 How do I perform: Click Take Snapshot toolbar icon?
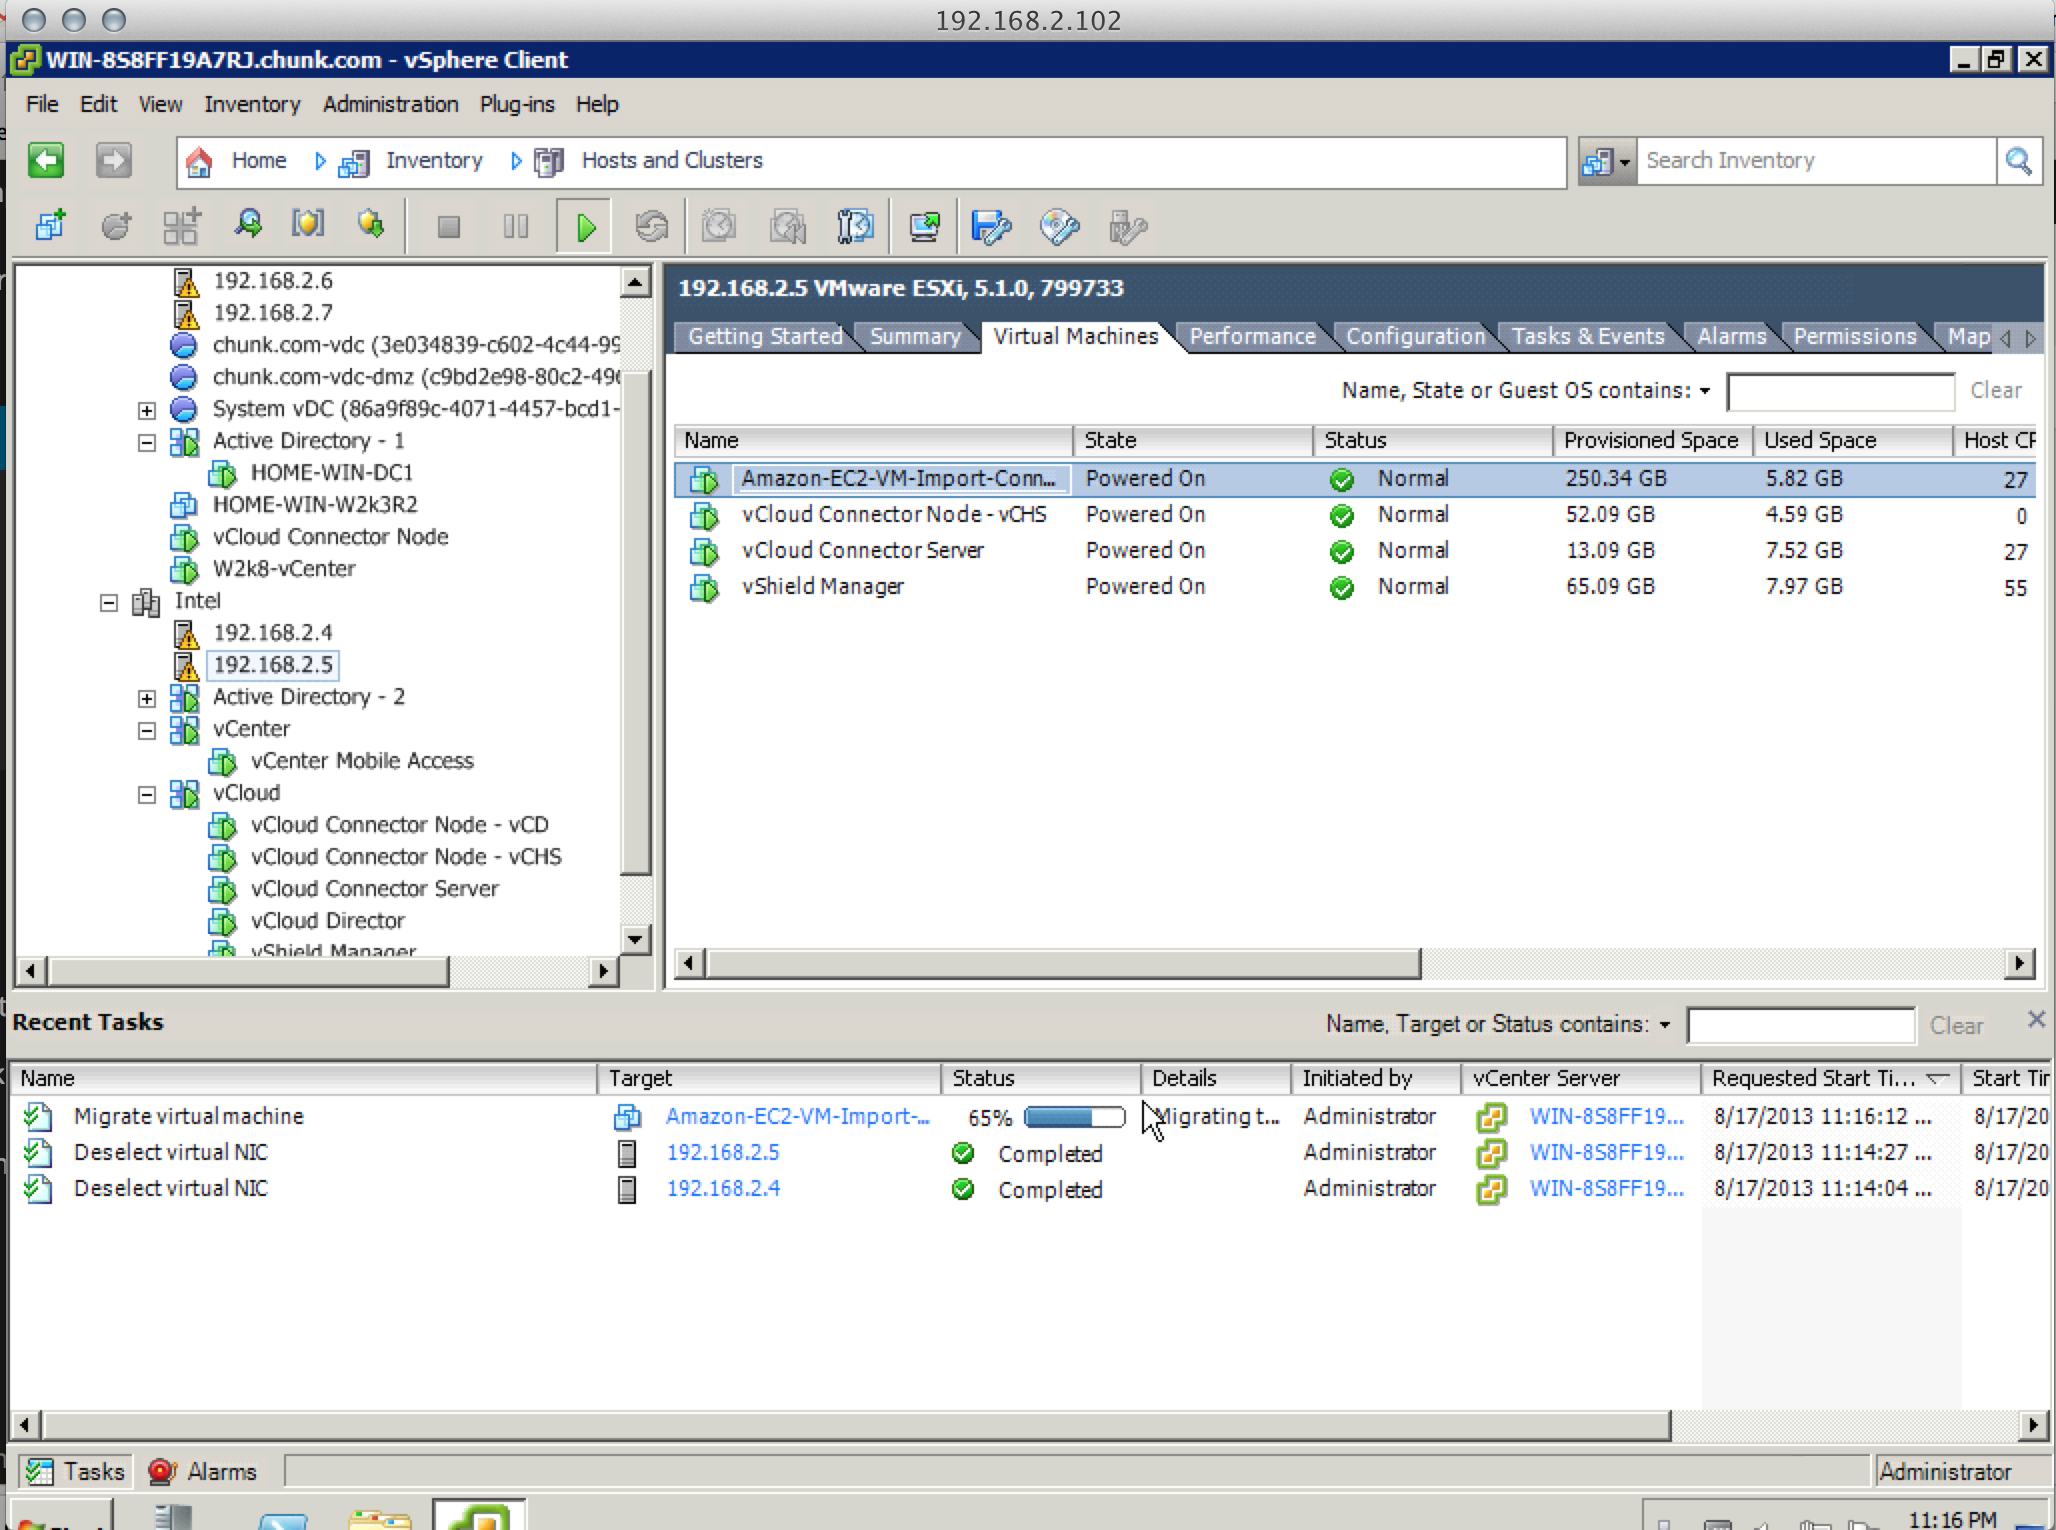[x=719, y=227]
